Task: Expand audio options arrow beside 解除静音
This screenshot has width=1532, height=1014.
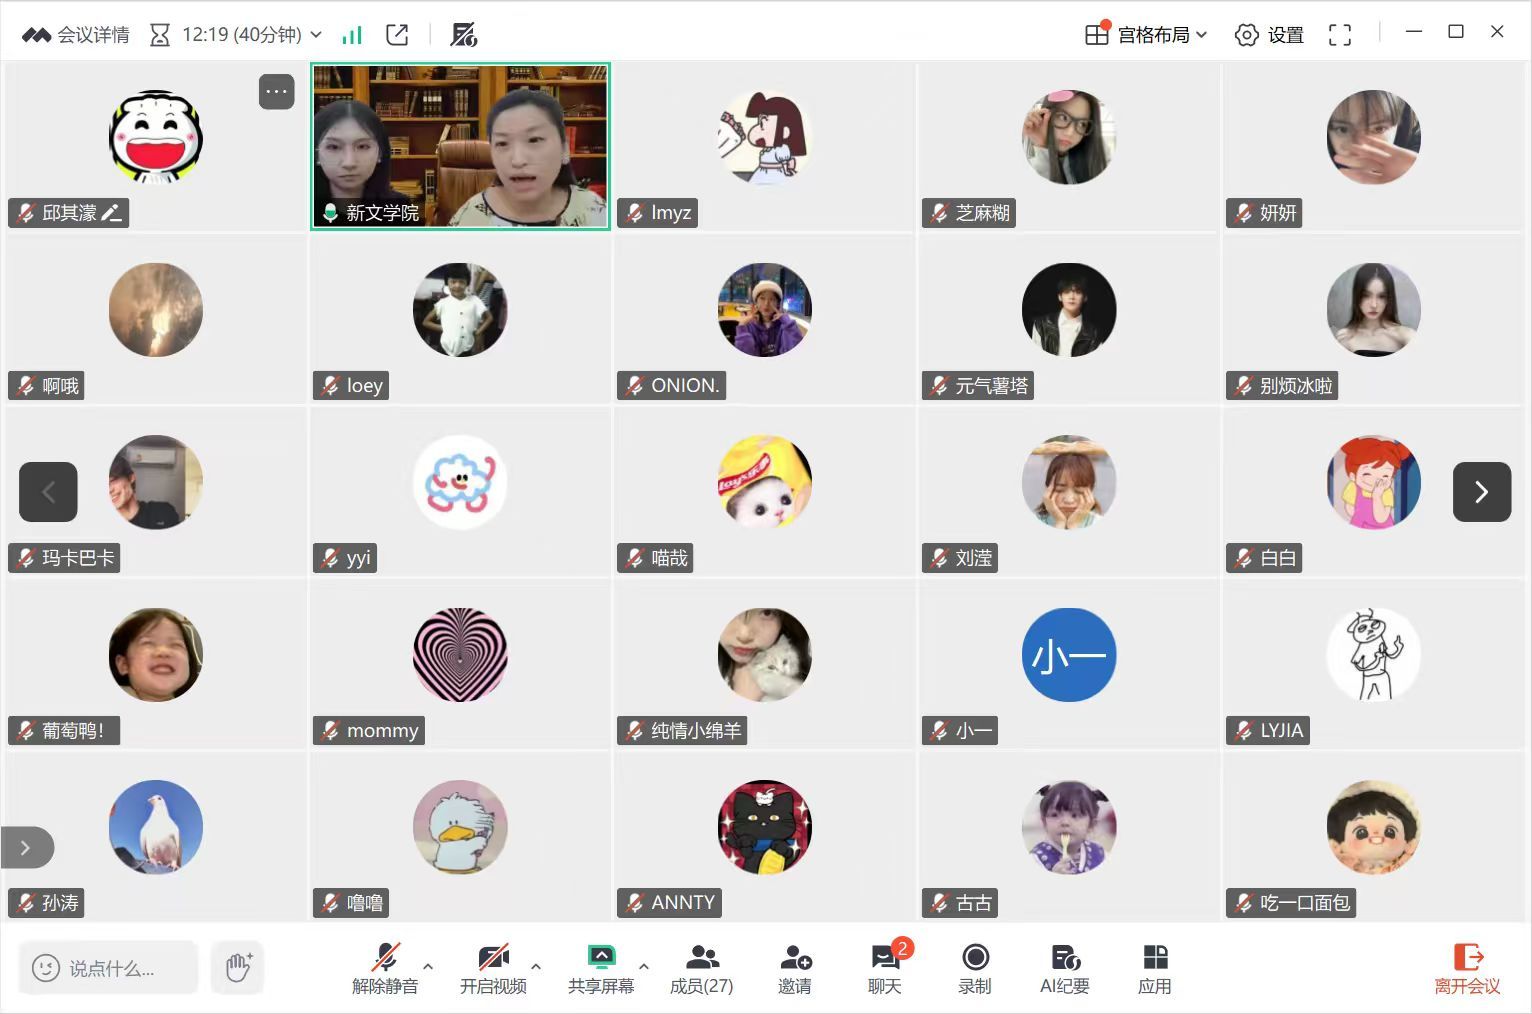Action: [x=428, y=966]
